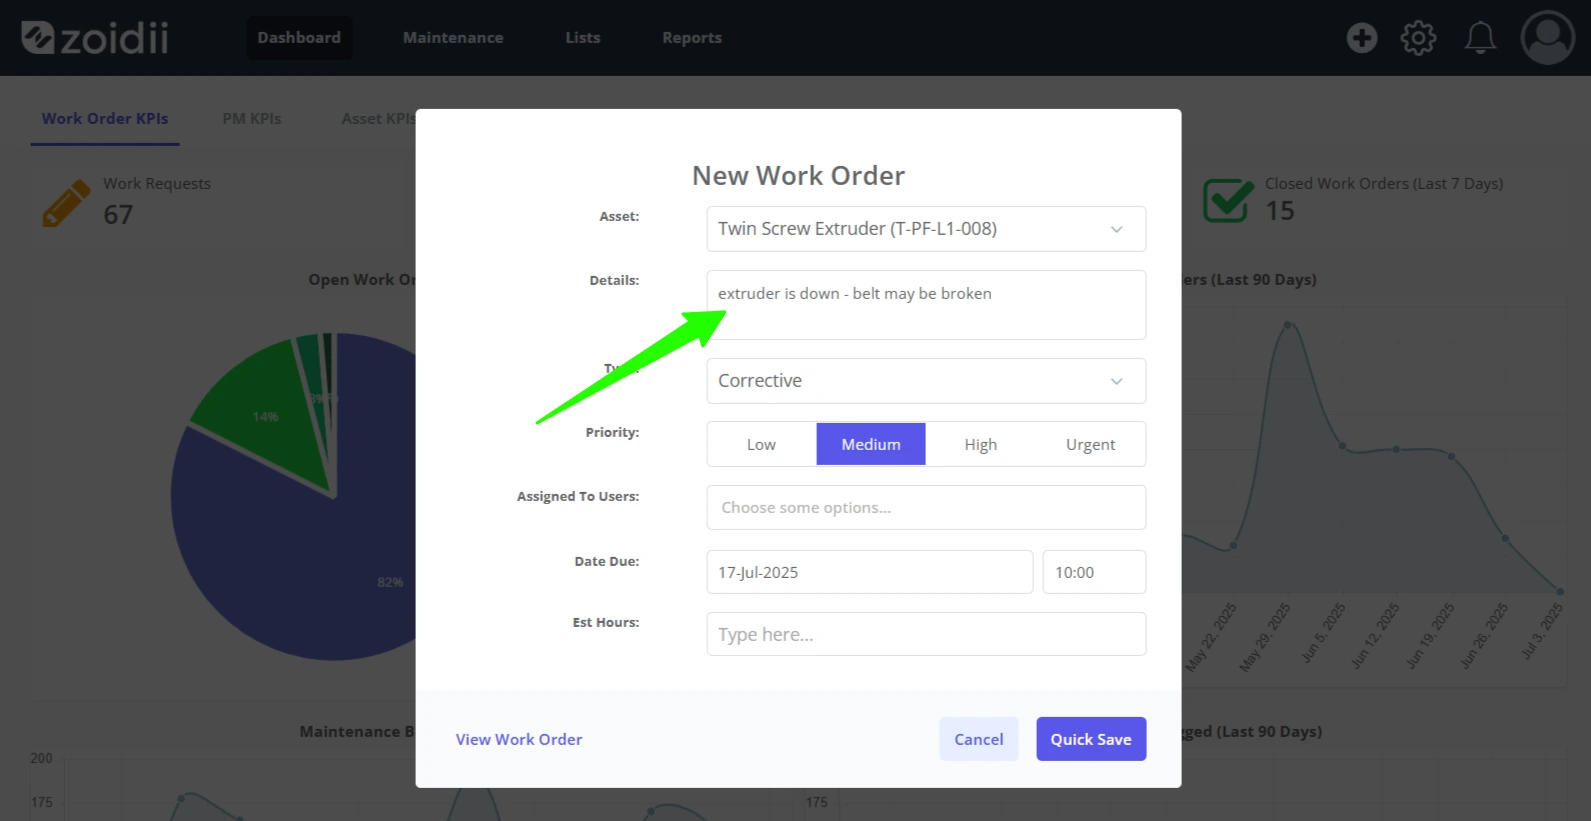Viewport: 1591px width, 821px height.
Task: Open the Lists menu
Action: click(x=583, y=38)
